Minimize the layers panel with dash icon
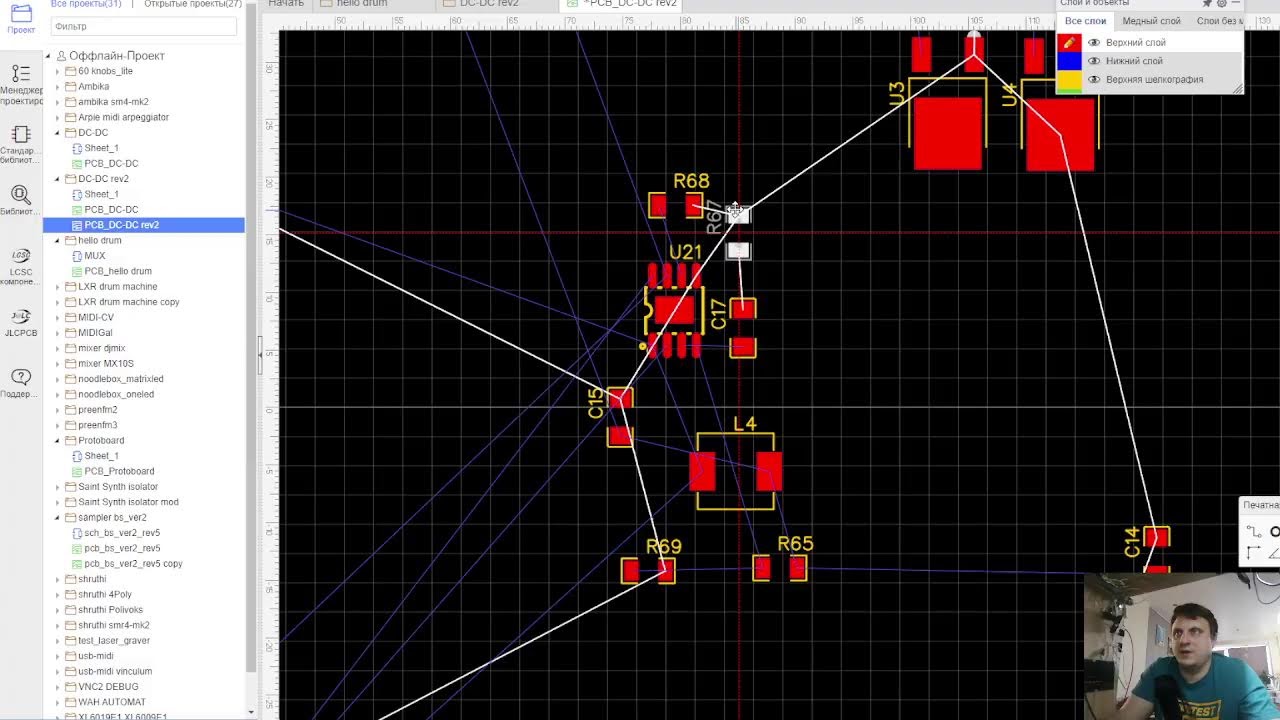The height and width of the screenshot is (720, 1280). (x=1235, y=4)
